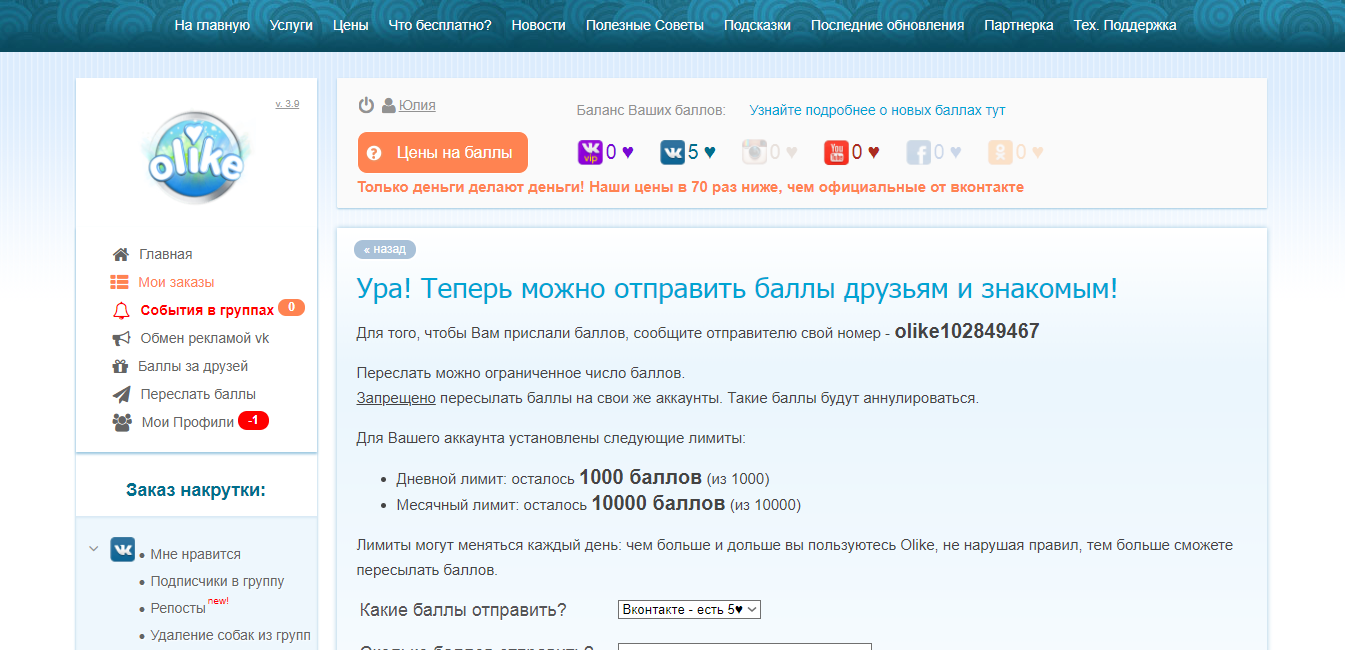Screen dimensions: 1345x650
Task: Open Мои заказы in sidebar
Action: coord(176,282)
